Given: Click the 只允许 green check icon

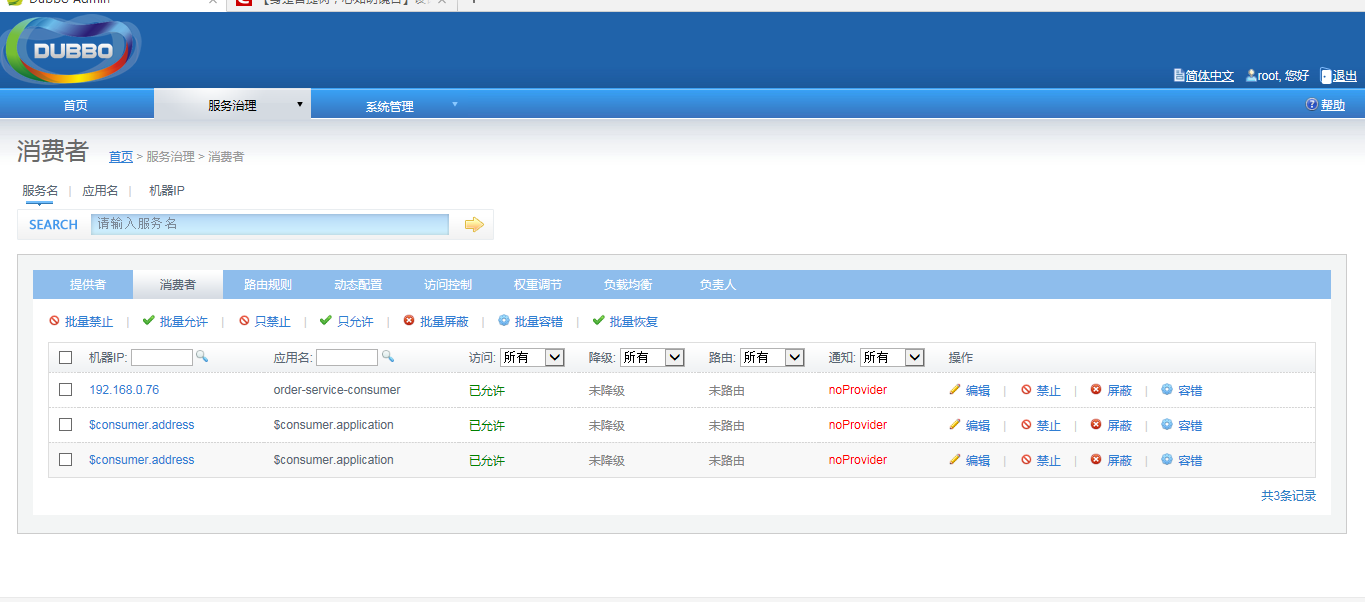Looking at the screenshot, I should pyautogui.click(x=325, y=321).
